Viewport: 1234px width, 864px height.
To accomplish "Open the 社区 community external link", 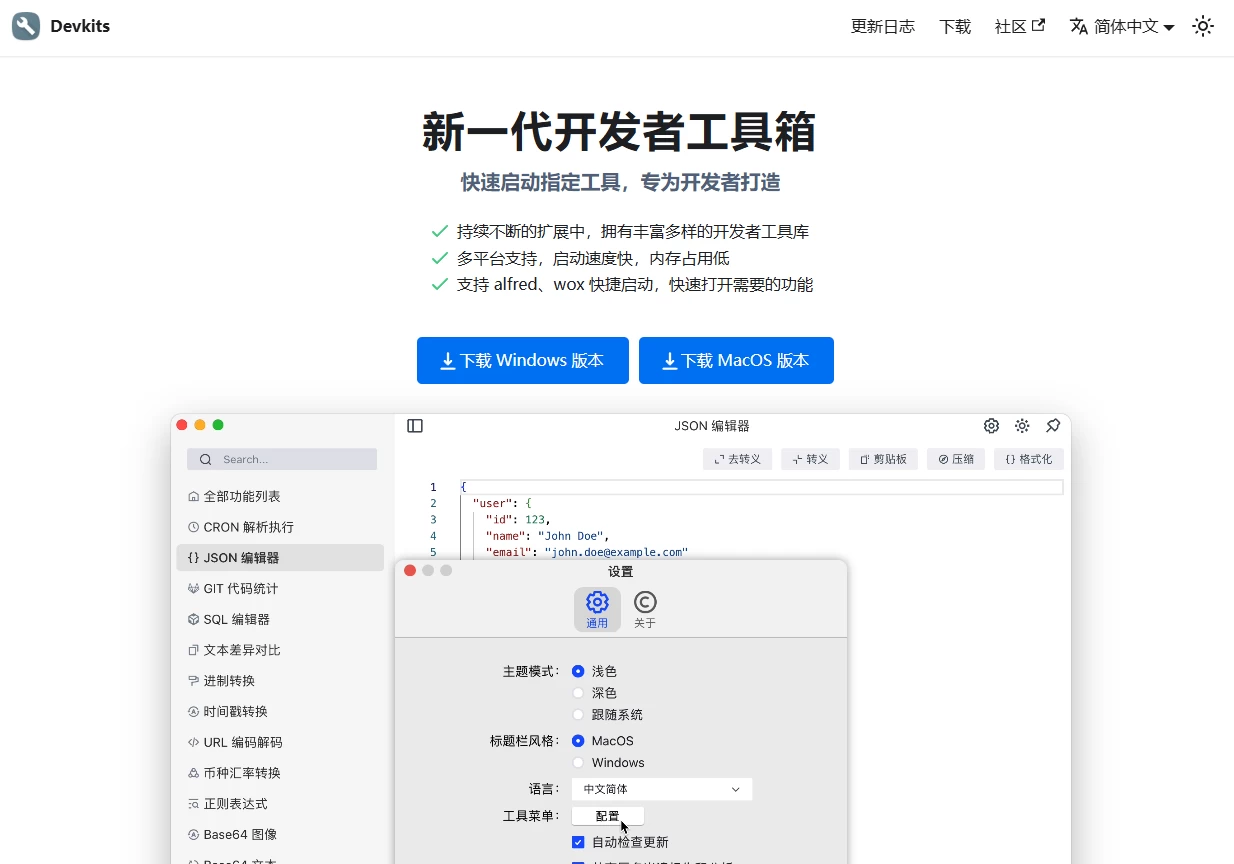I will pyautogui.click(x=1019, y=27).
